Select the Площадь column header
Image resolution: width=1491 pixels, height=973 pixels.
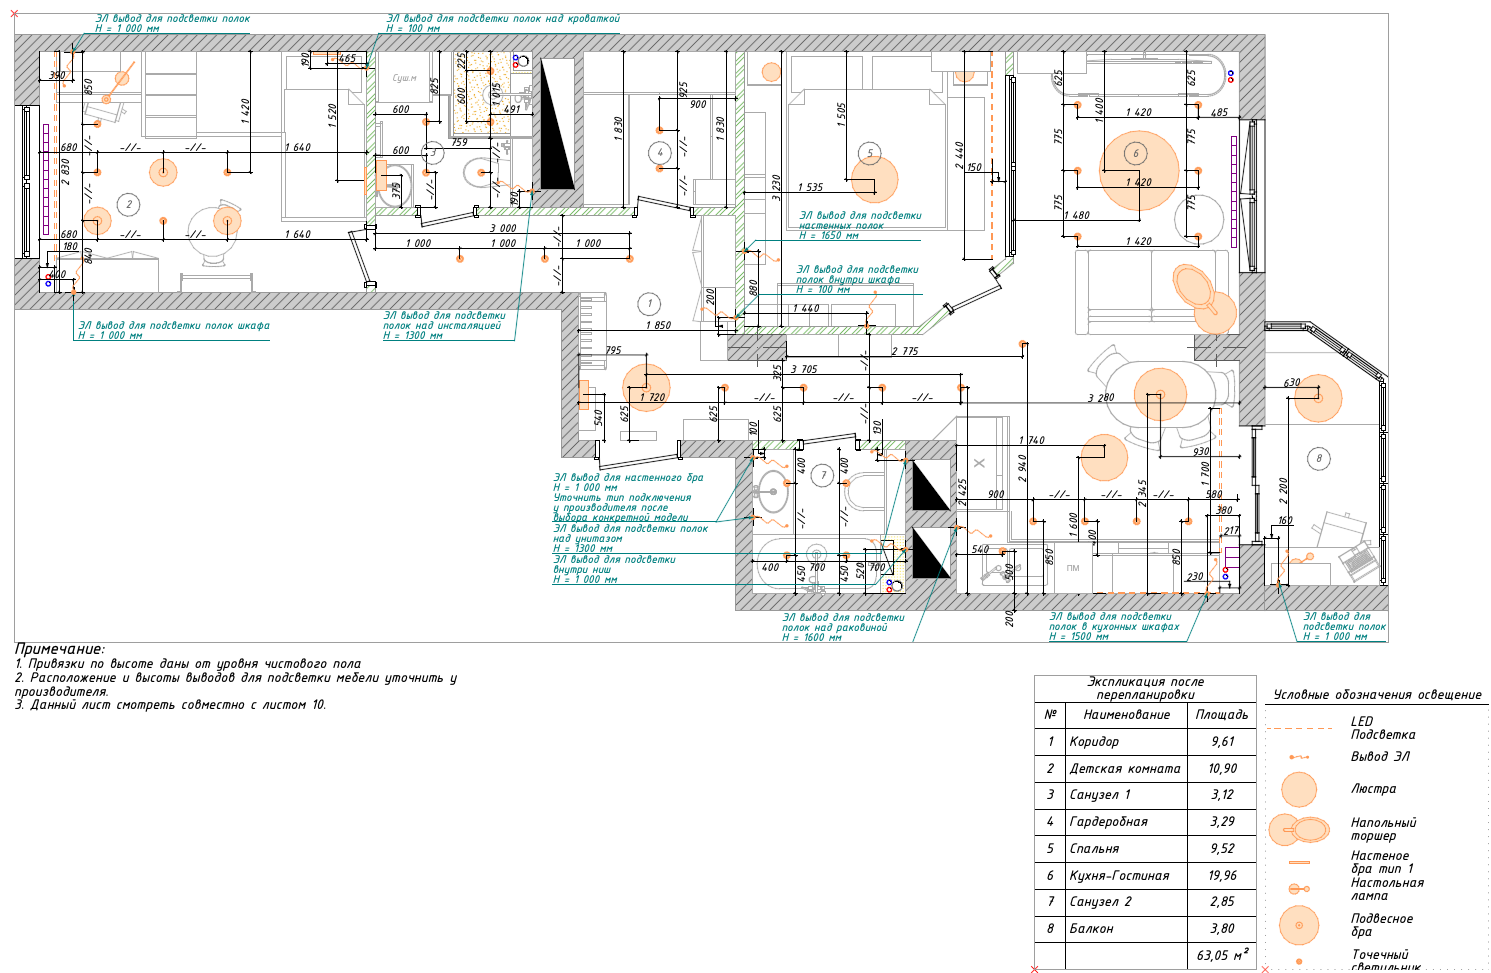[x=1221, y=714]
